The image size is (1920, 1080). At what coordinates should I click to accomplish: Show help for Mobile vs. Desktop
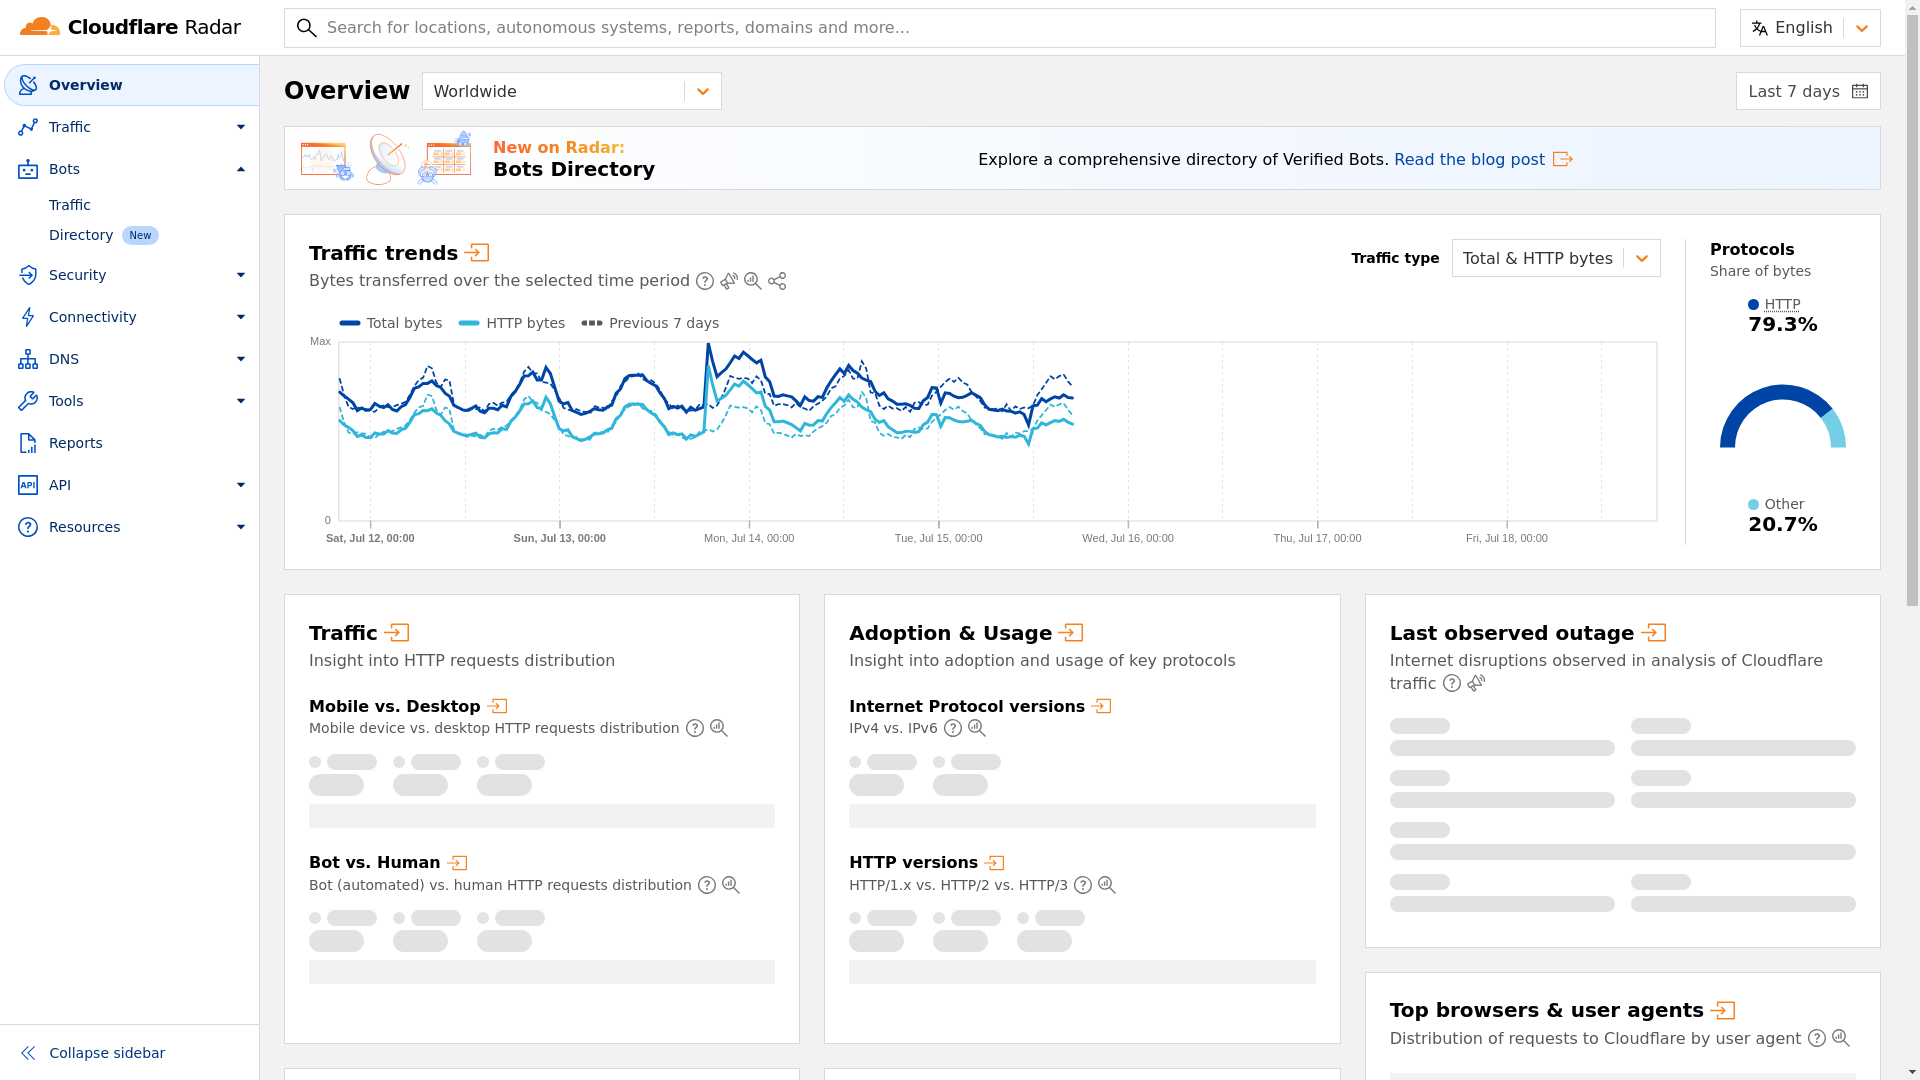695,728
